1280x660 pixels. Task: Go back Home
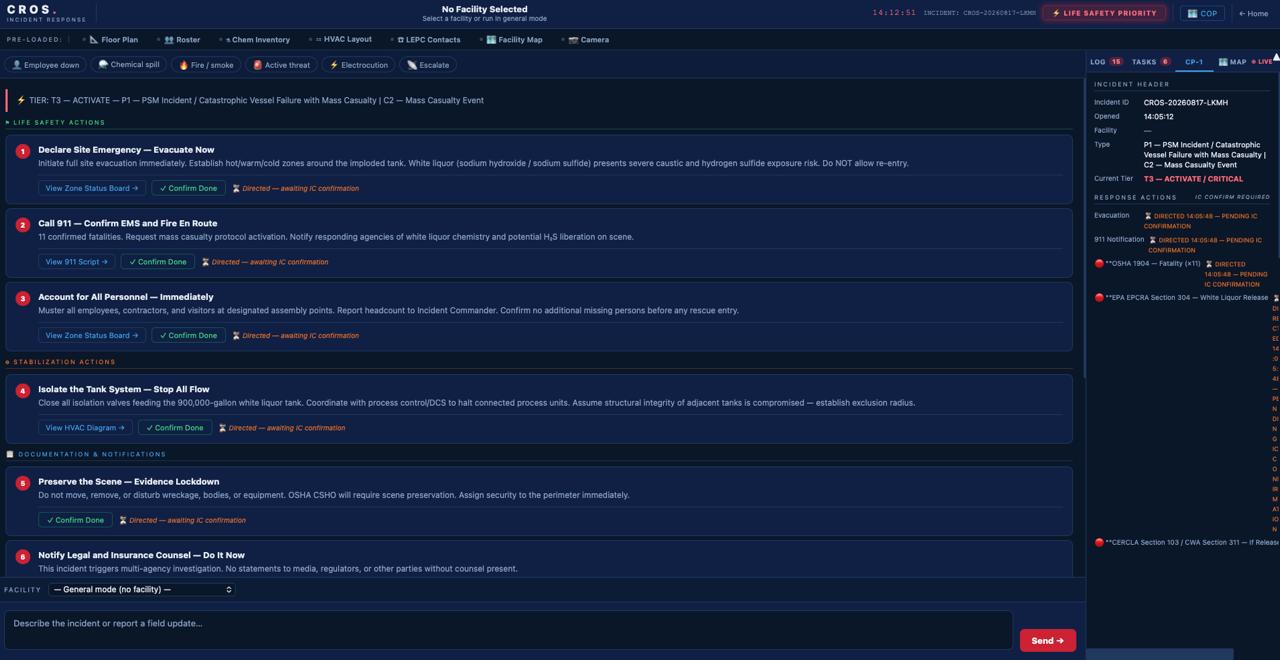point(1254,13)
